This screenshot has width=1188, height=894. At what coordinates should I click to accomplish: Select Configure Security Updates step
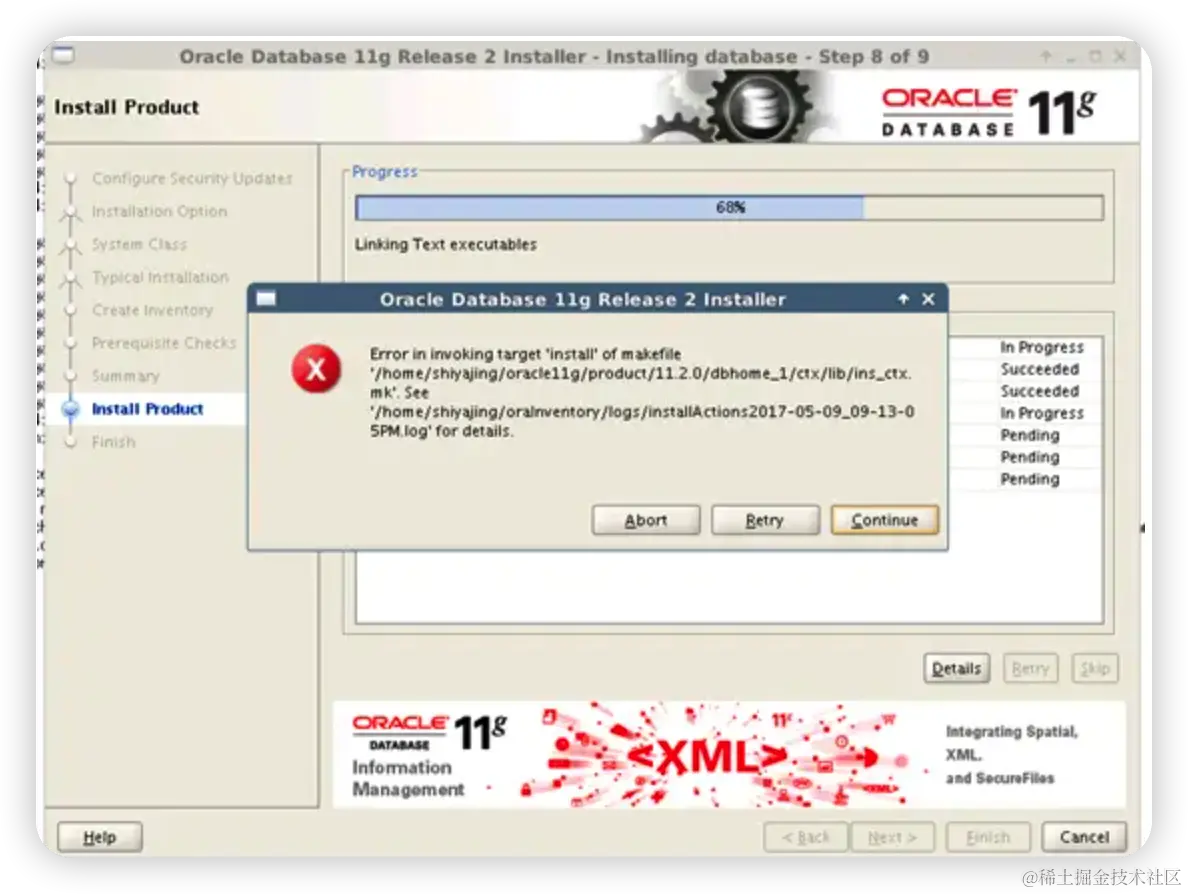pyautogui.click(x=192, y=178)
